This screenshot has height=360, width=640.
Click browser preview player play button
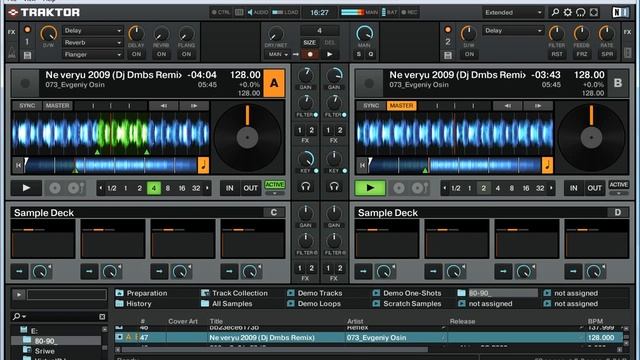click(18, 294)
